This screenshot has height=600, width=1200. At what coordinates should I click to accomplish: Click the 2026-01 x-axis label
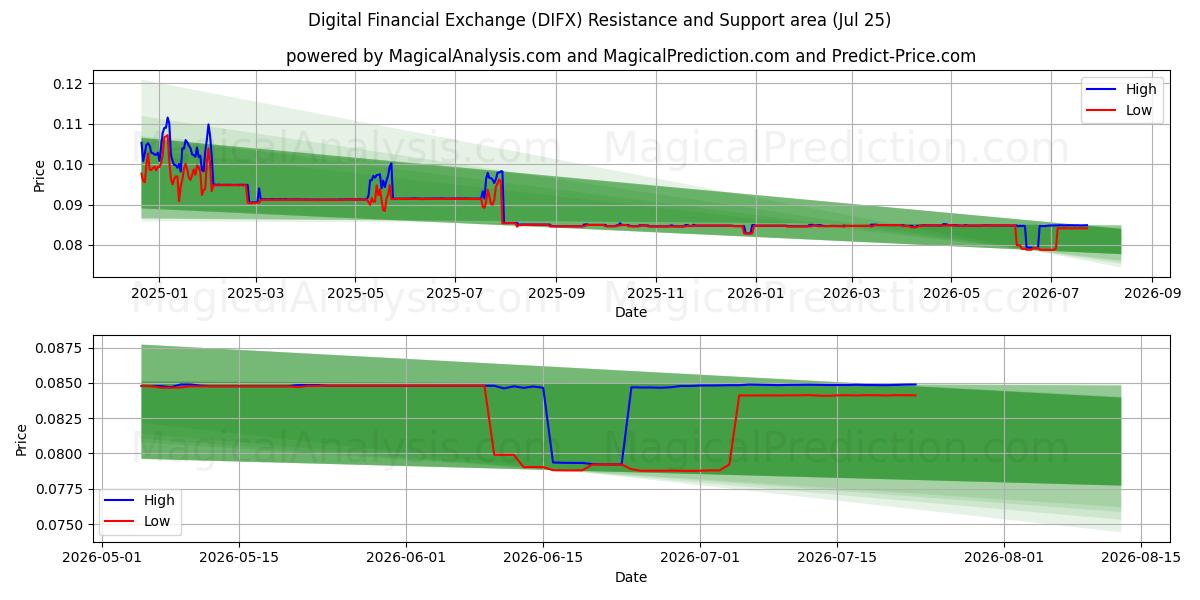[755, 293]
